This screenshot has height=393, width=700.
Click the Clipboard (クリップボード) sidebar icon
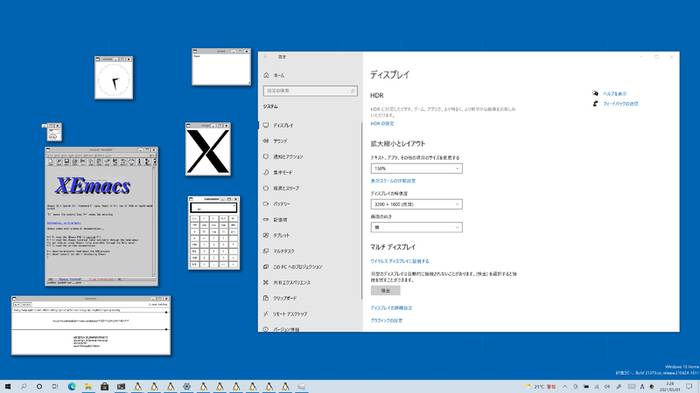point(266,298)
